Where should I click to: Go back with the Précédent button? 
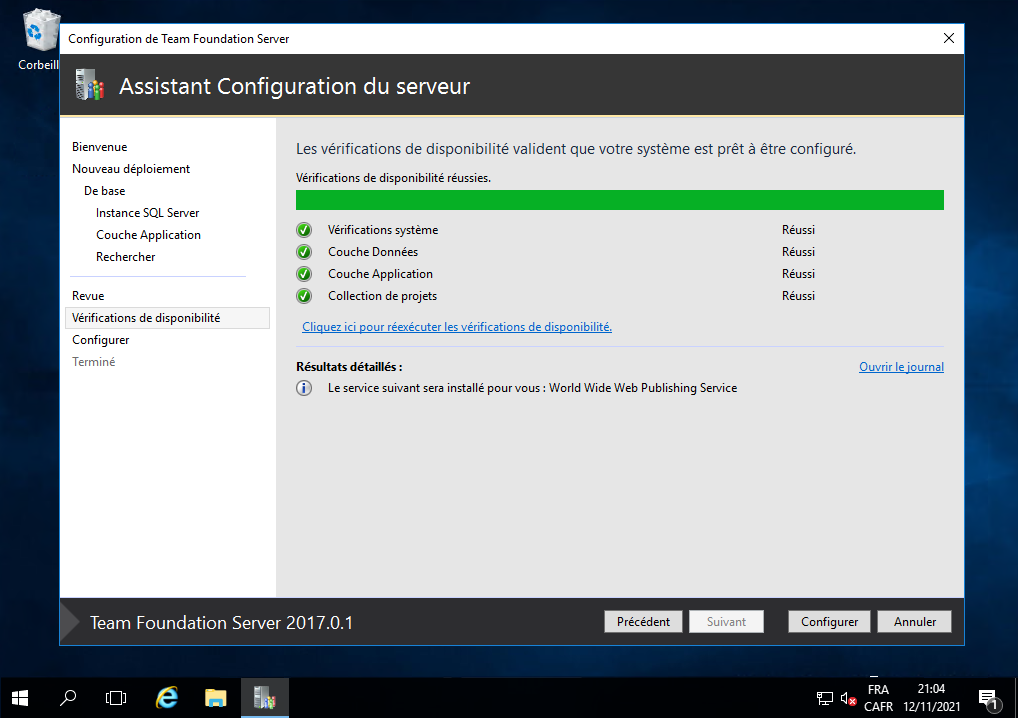643,622
